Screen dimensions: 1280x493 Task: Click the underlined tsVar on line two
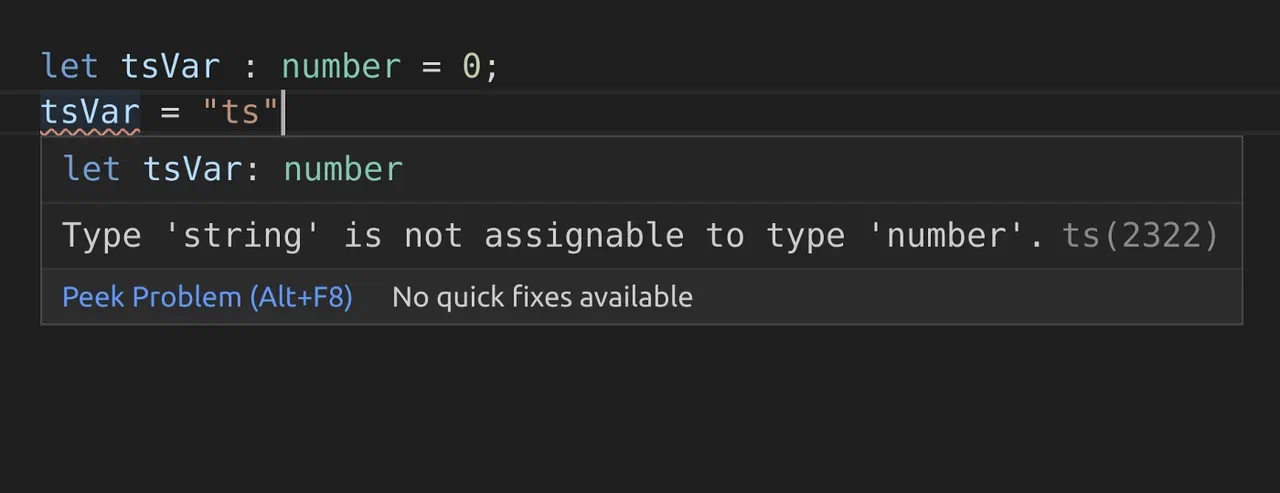(90, 112)
